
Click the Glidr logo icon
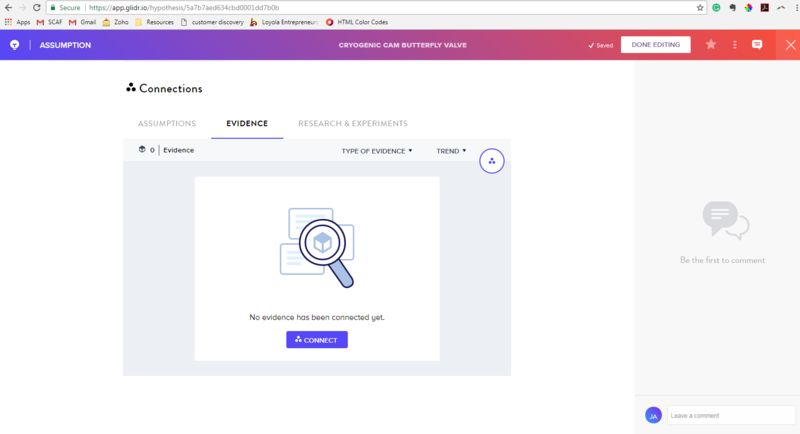coord(14,45)
